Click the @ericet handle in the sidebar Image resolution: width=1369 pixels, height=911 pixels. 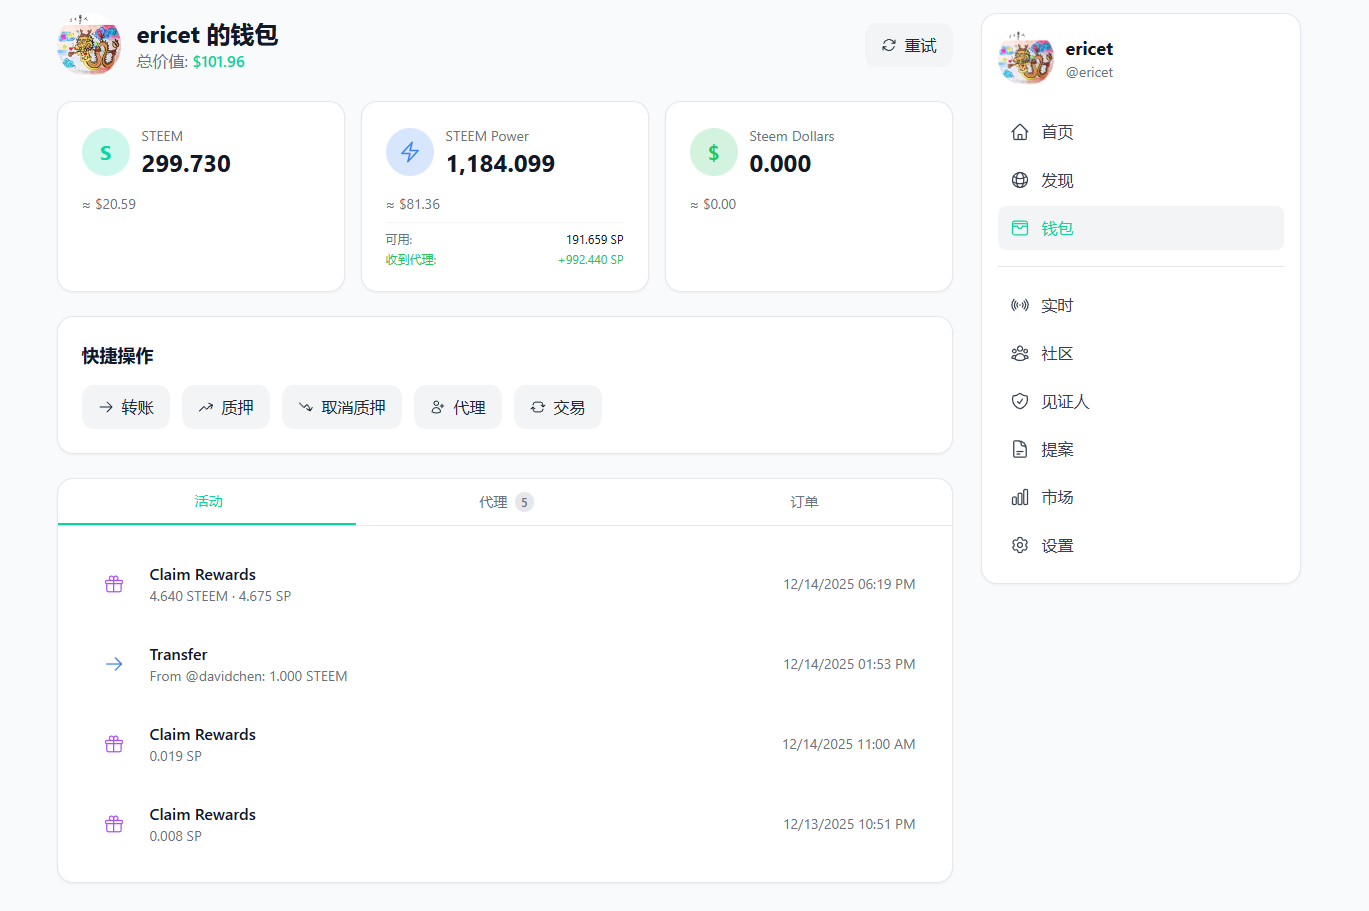click(1089, 72)
